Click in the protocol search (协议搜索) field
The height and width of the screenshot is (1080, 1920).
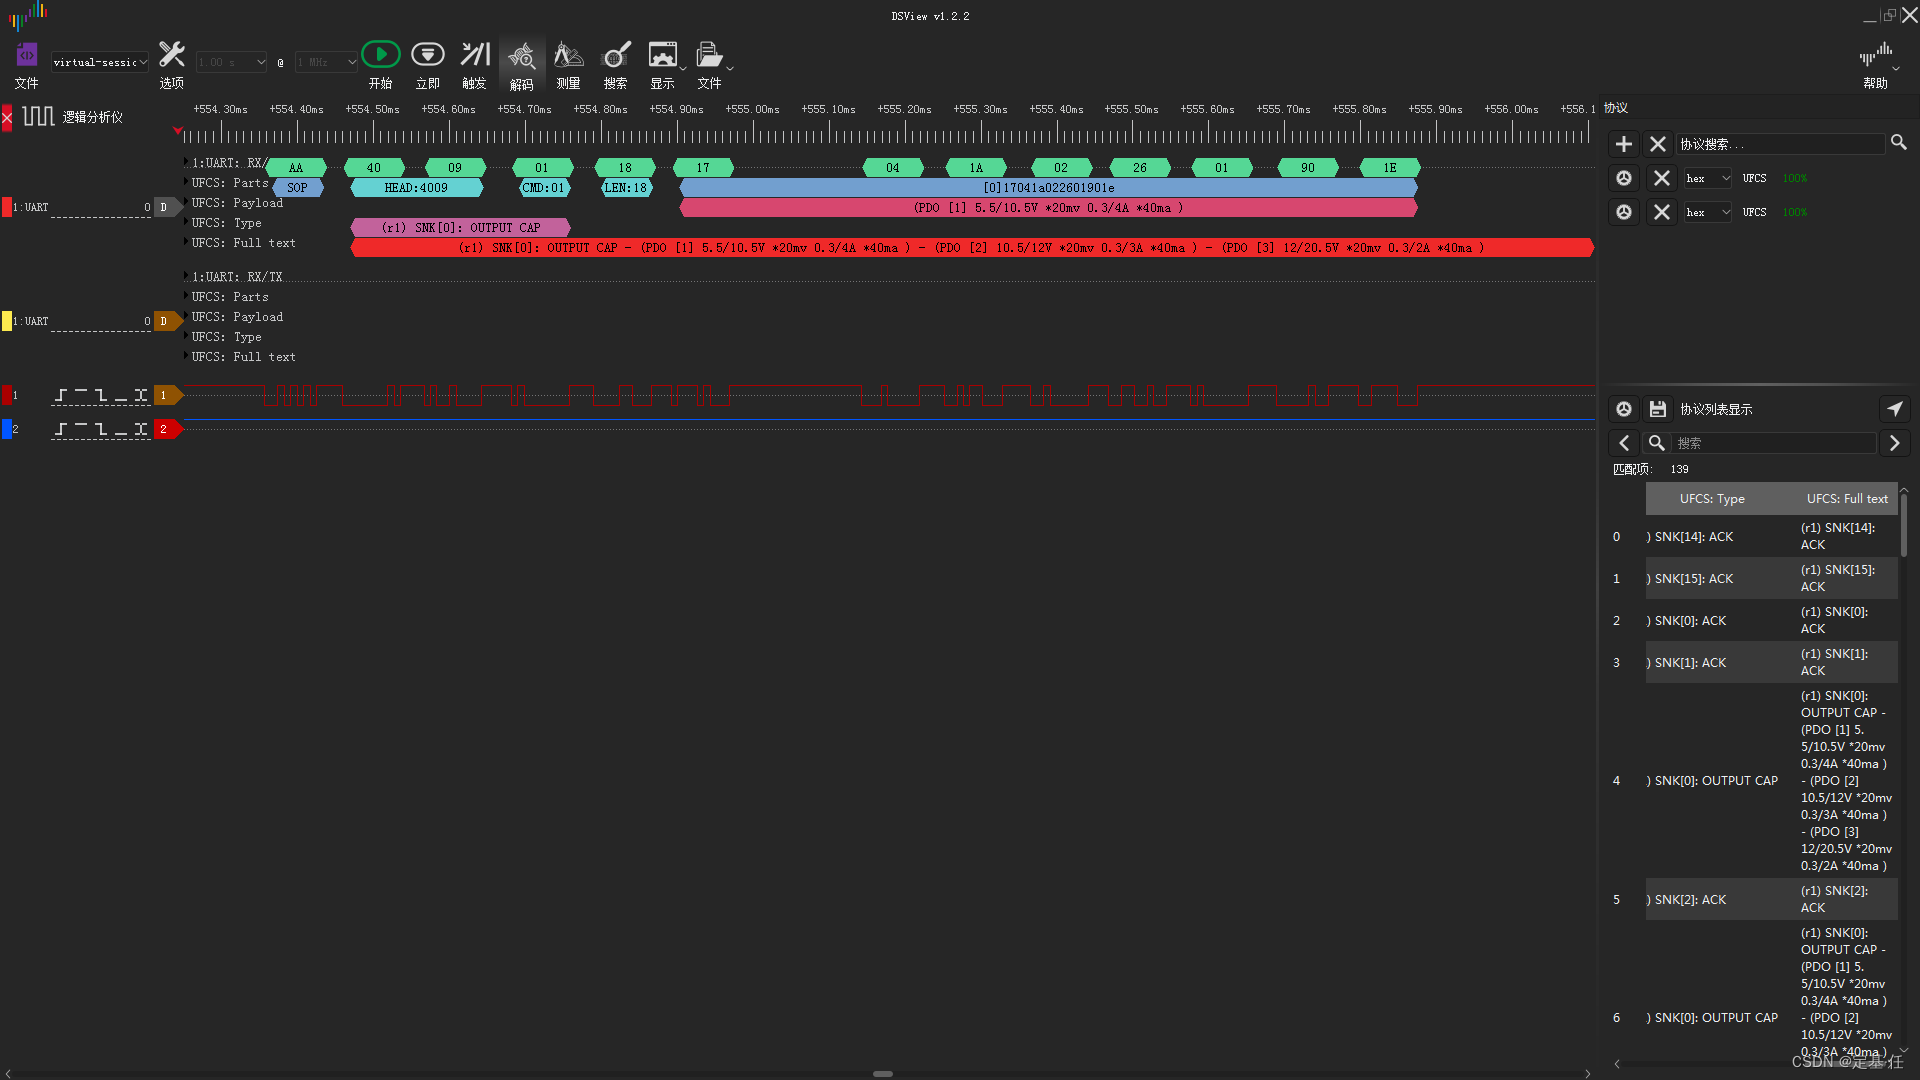click(1780, 144)
